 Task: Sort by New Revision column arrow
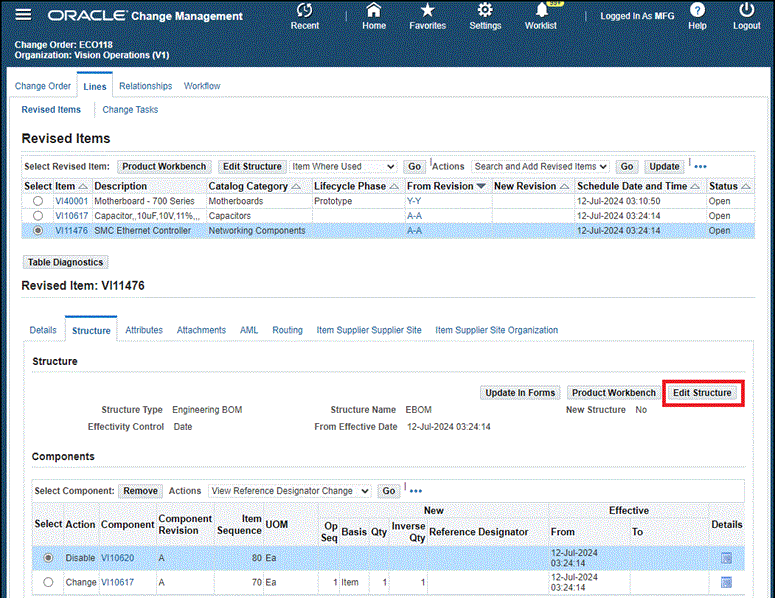point(564,186)
